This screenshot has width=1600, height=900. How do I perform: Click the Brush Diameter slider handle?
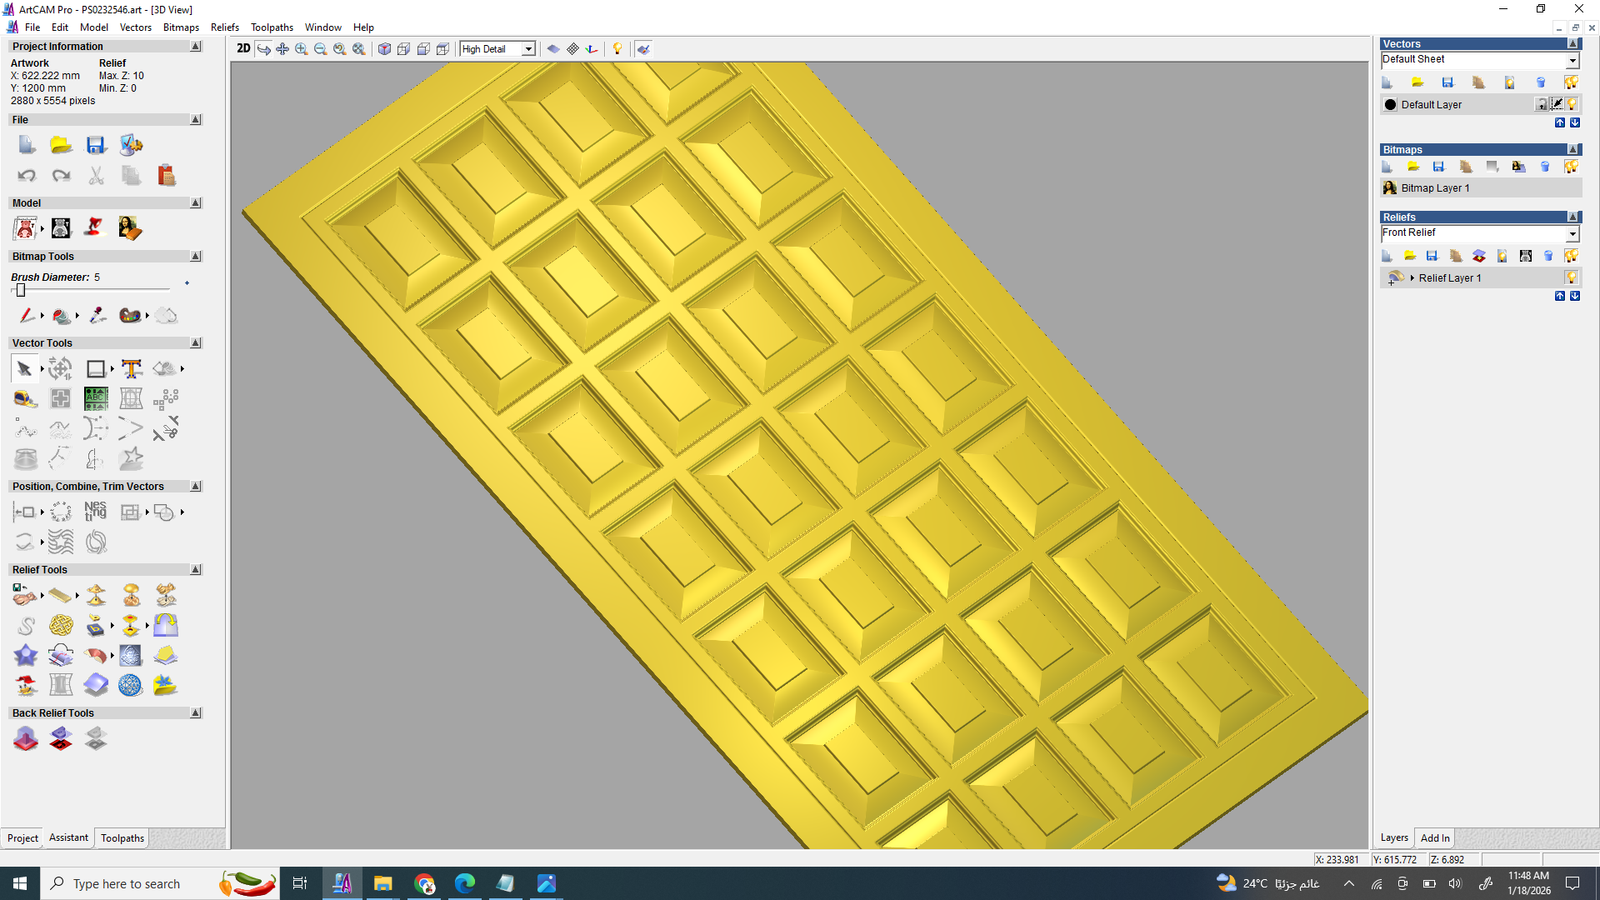20,290
